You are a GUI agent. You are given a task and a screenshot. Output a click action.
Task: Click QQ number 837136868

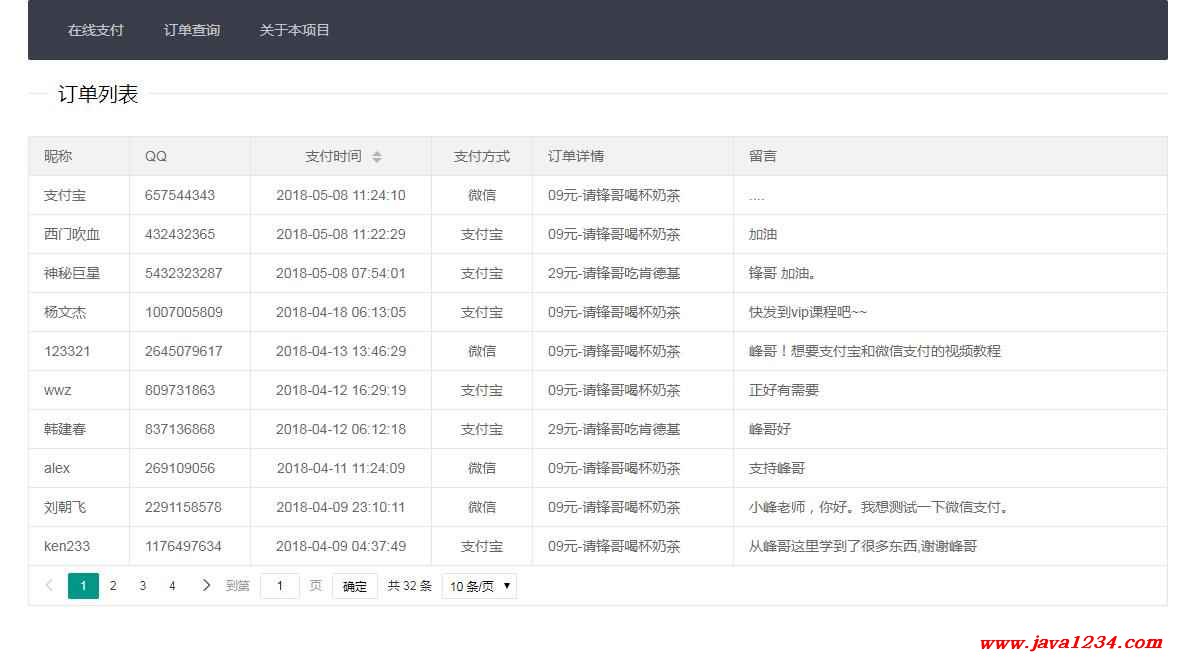coord(180,429)
